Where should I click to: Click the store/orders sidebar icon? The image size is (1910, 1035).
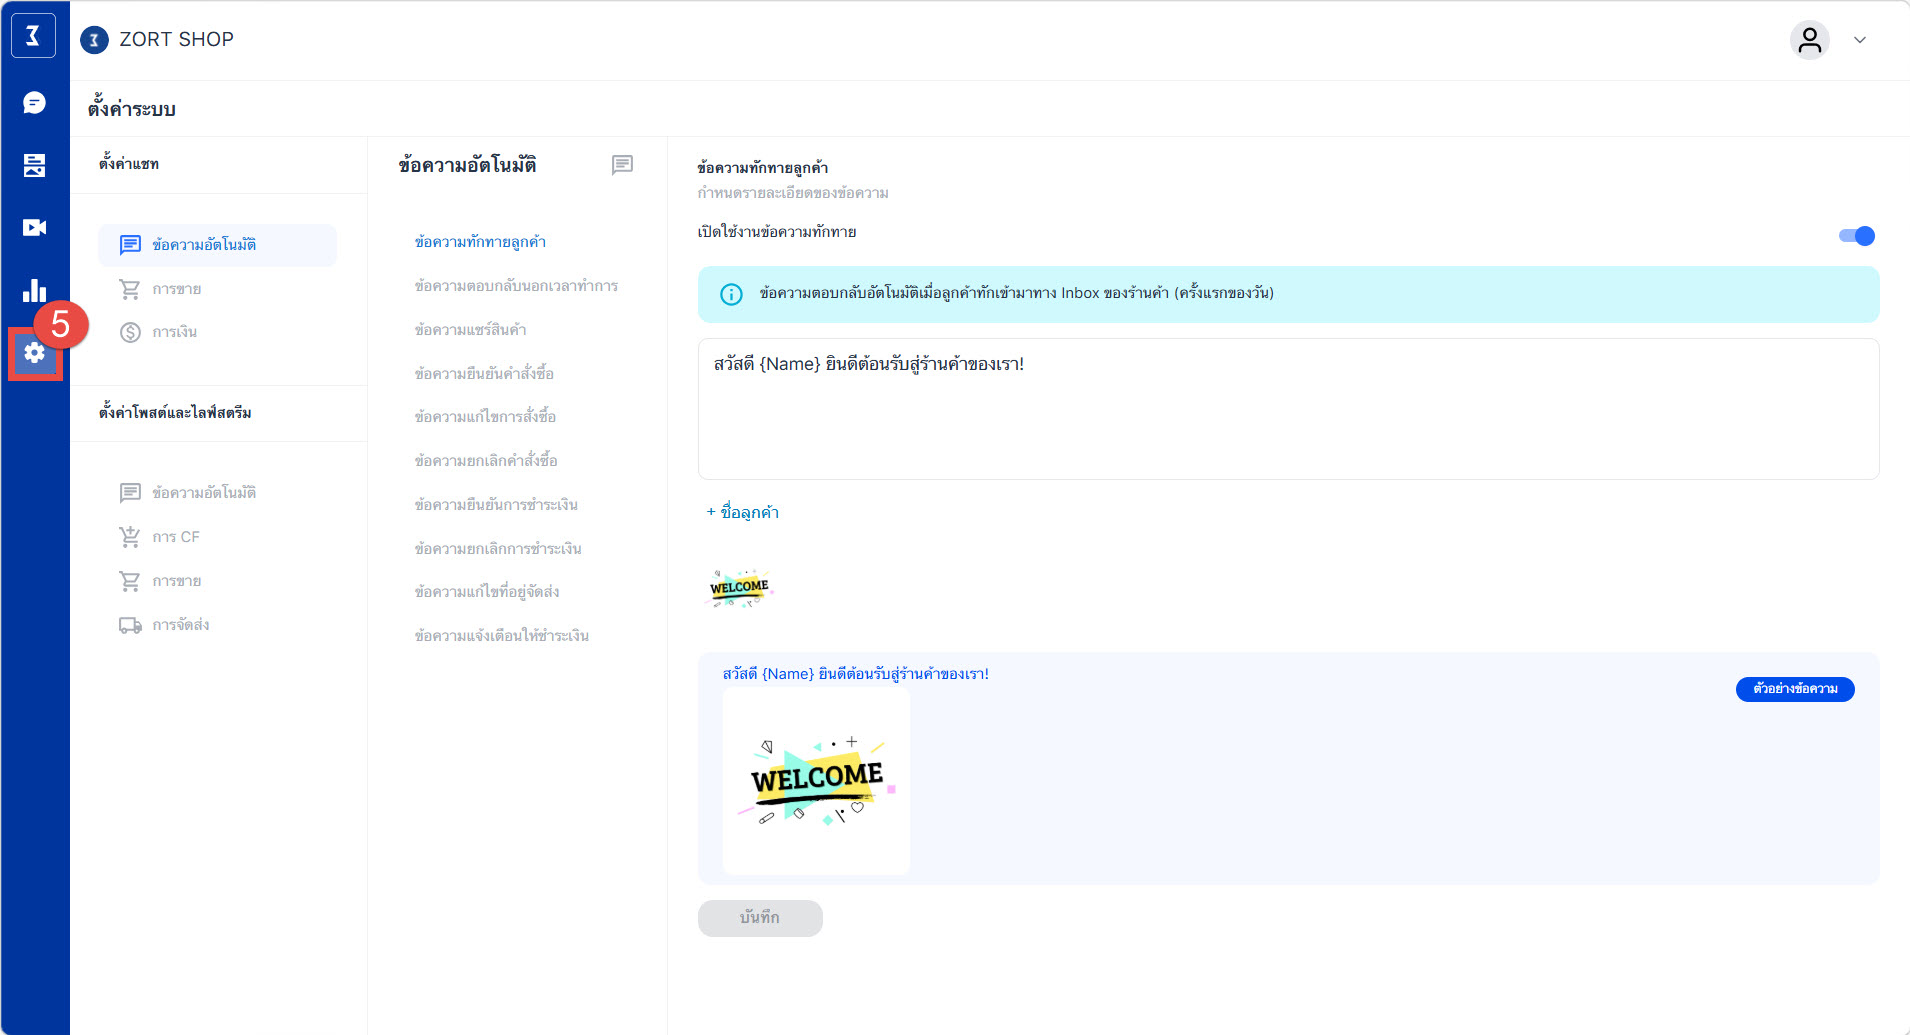(34, 166)
